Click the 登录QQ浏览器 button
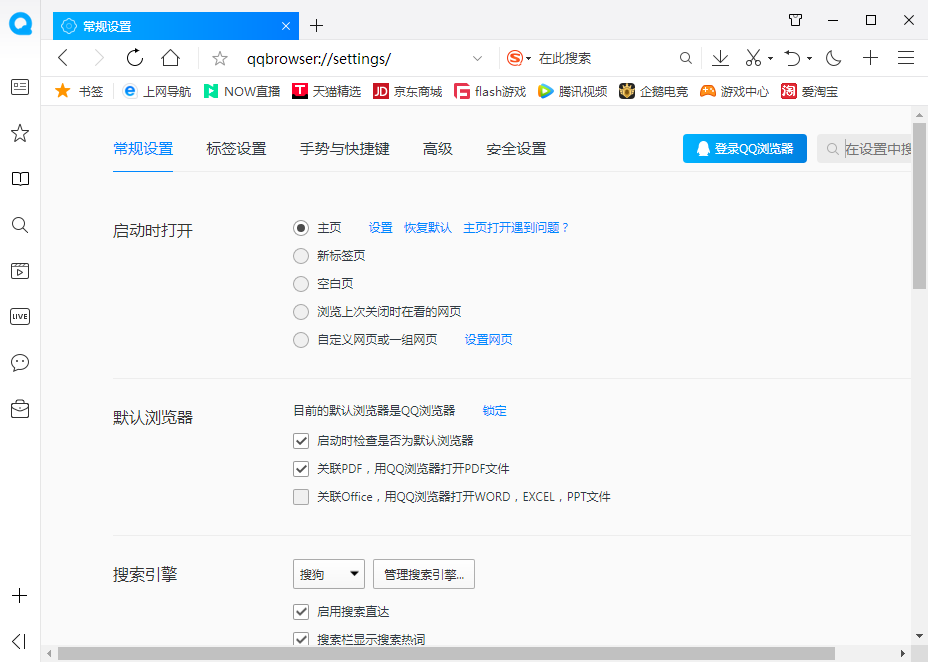The image size is (928, 662). pos(744,149)
